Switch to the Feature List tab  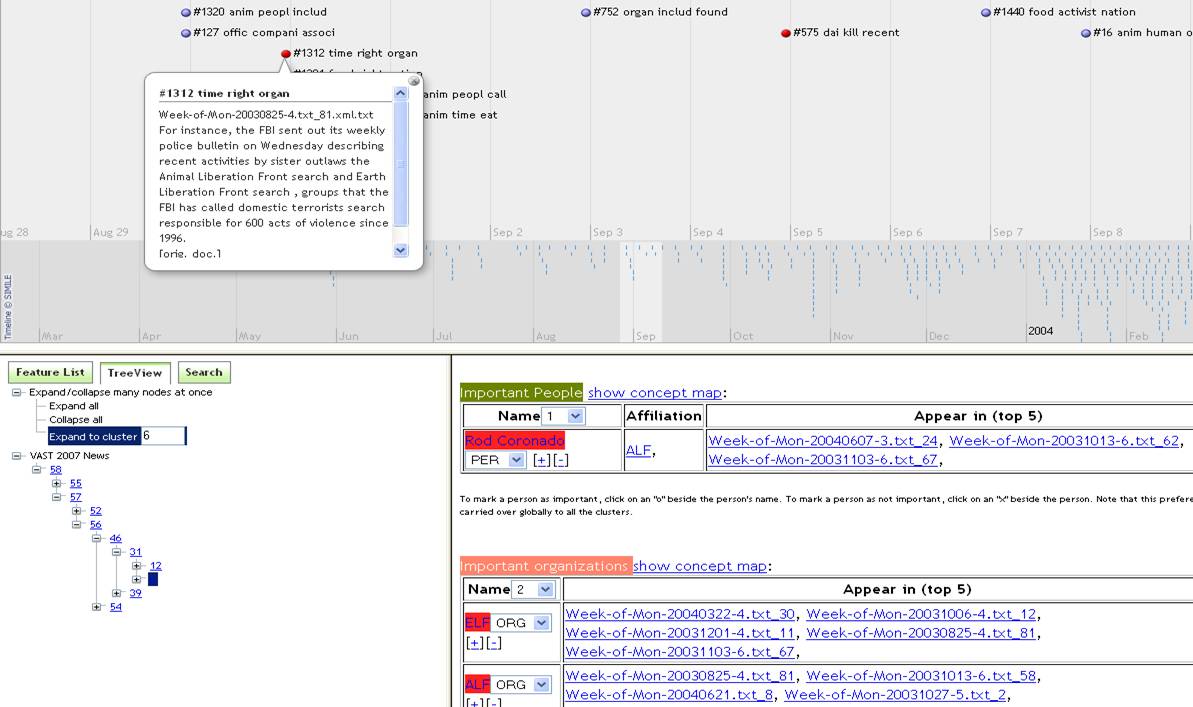(50, 373)
